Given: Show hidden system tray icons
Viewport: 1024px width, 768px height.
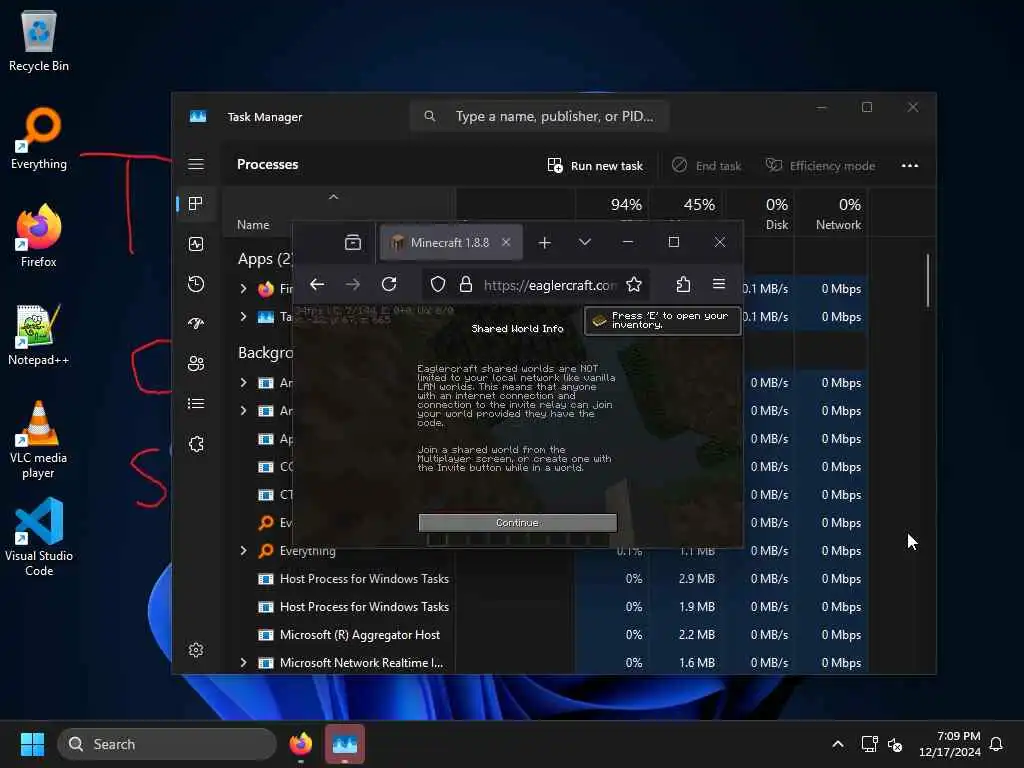Looking at the screenshot, I should pyautogui.click(x=838, y=744).
